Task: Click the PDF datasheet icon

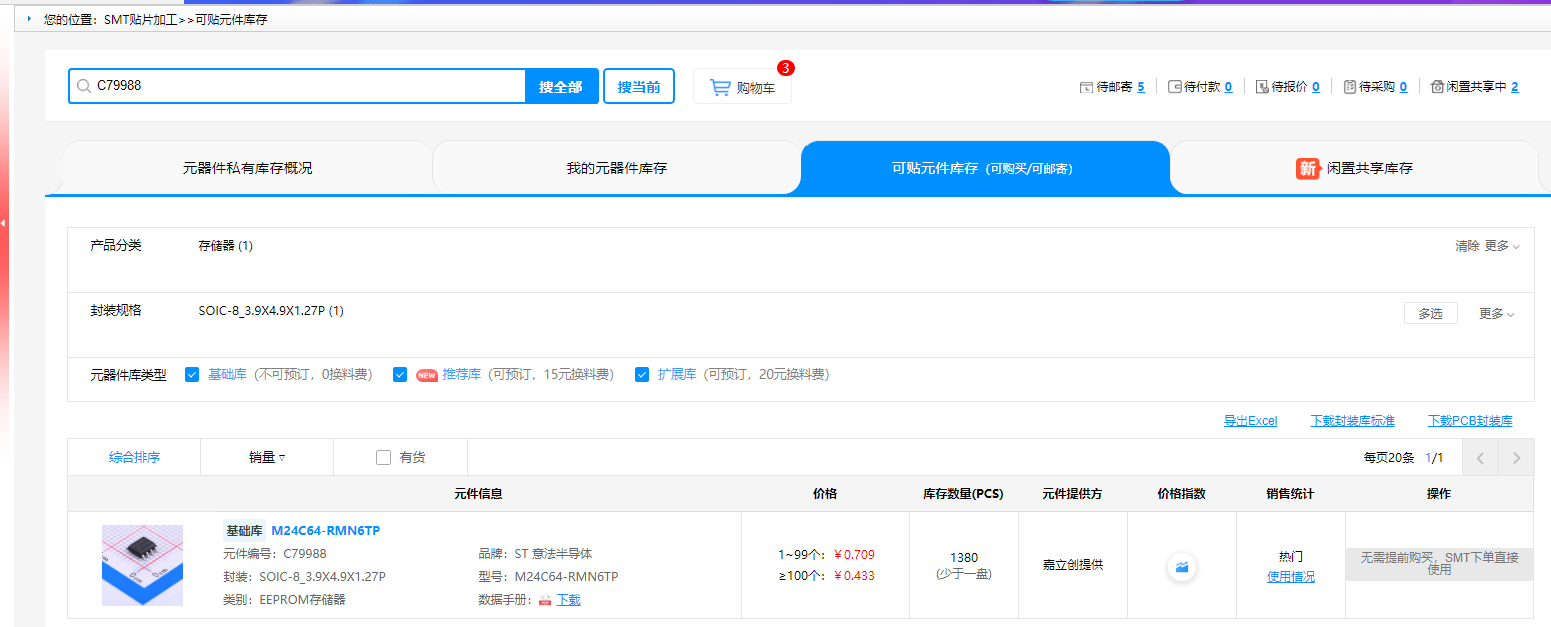Action: 545,600
